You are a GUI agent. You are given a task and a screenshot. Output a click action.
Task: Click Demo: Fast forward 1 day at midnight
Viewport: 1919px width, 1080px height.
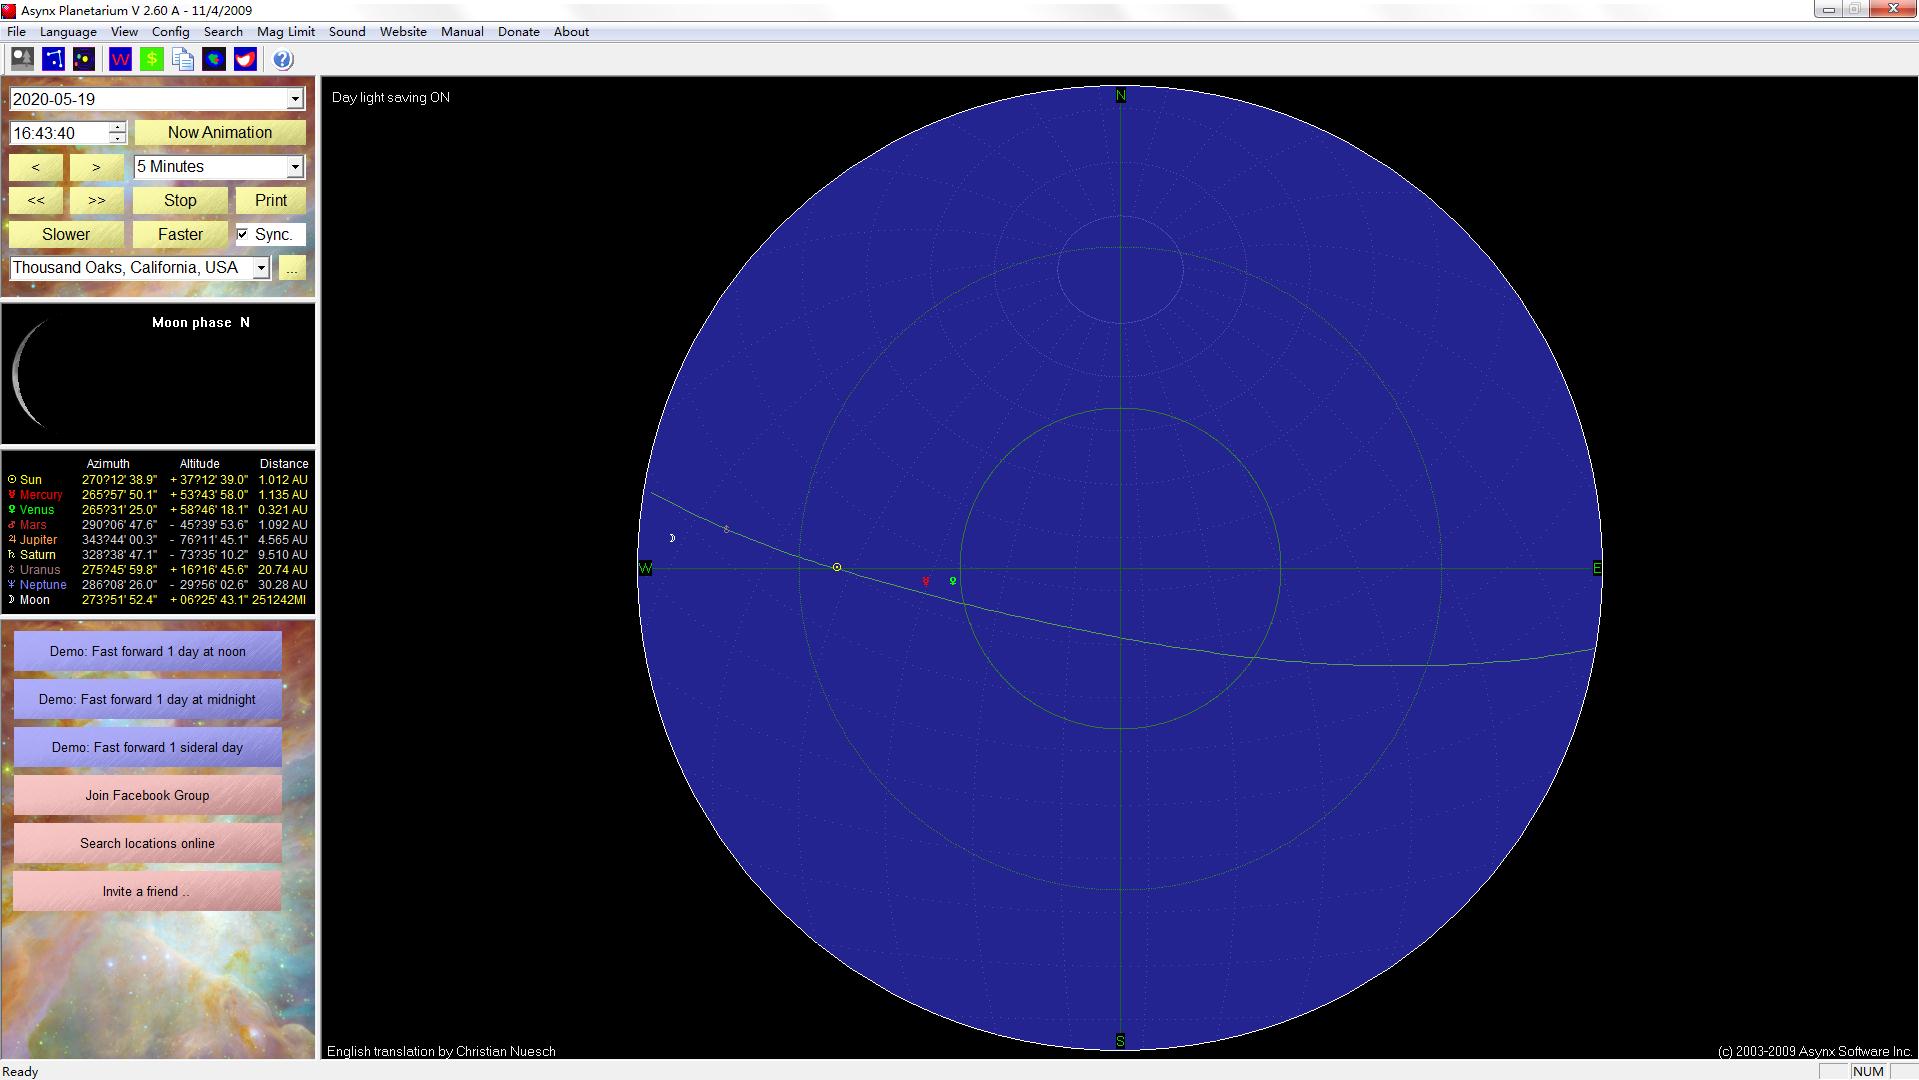click(148, 699)
